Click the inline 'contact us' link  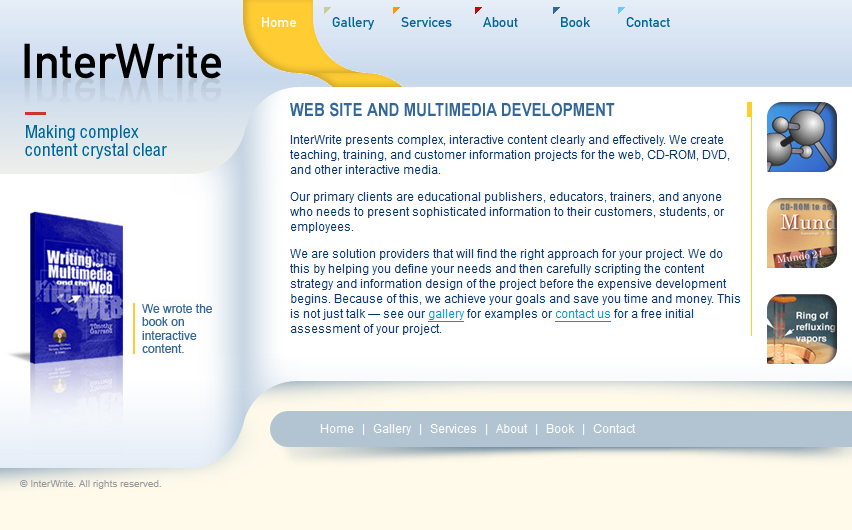pos(583,314)
